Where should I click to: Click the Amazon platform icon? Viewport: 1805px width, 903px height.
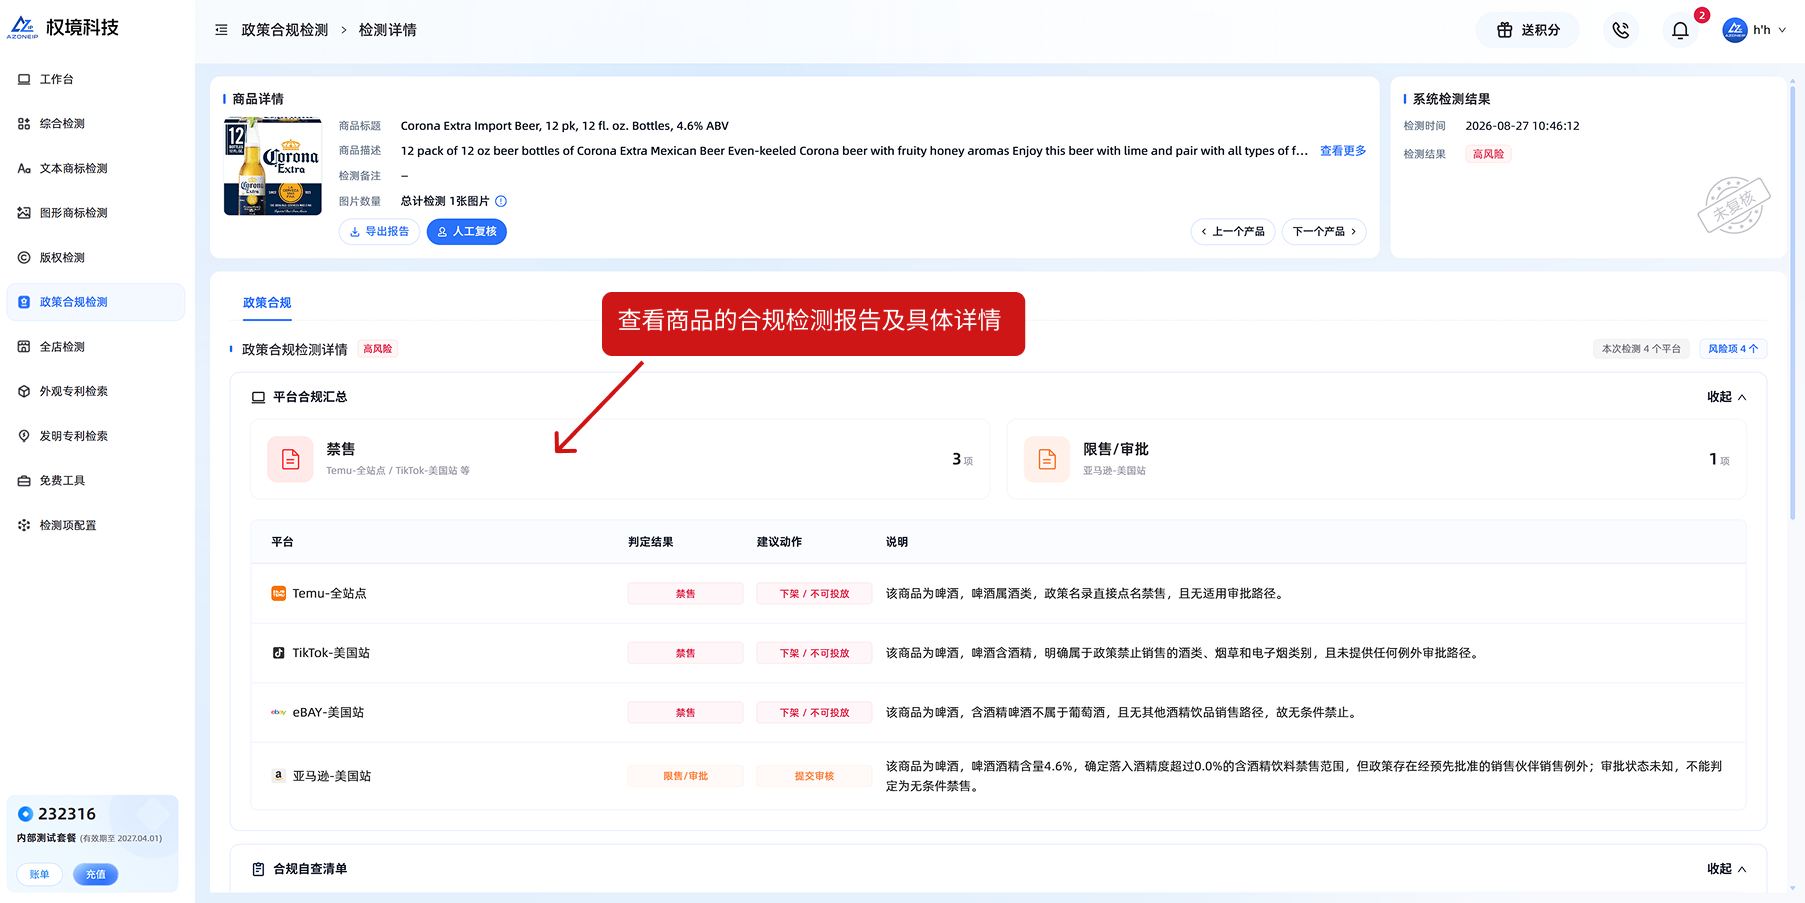[279, 775]
